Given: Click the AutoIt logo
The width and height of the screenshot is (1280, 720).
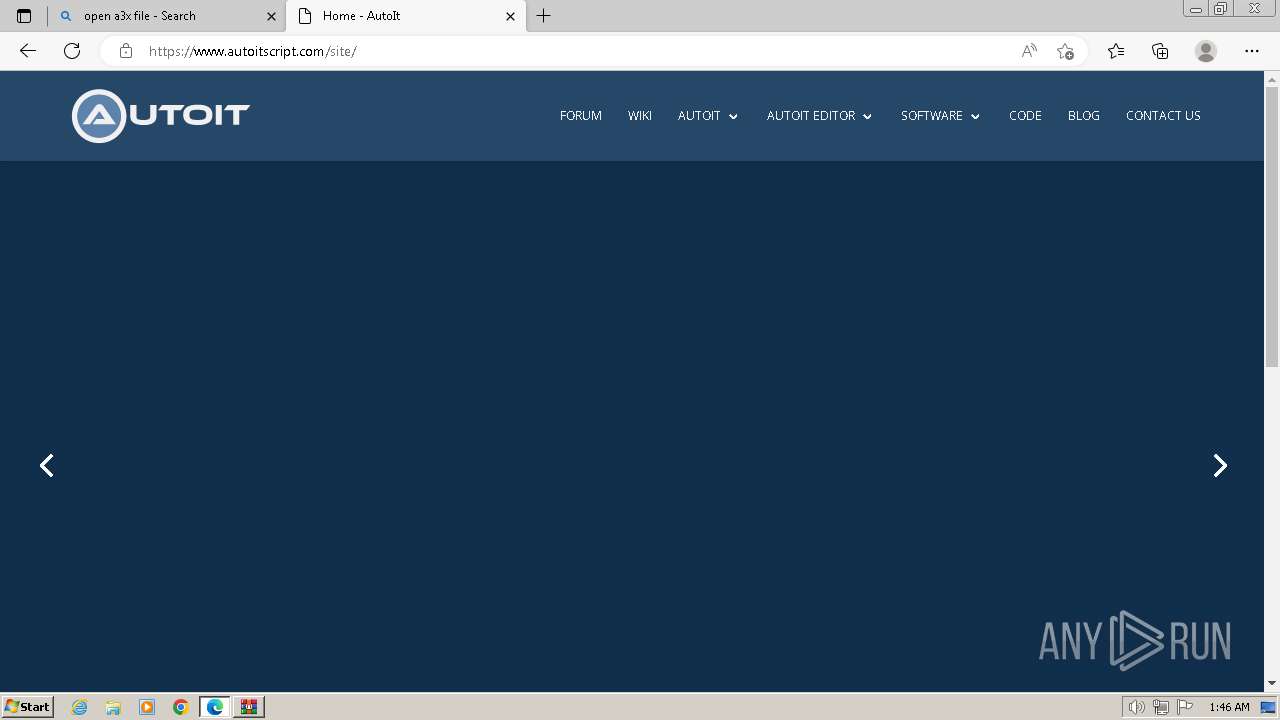Looking at the screenshot, I should (x=161, y=116).
